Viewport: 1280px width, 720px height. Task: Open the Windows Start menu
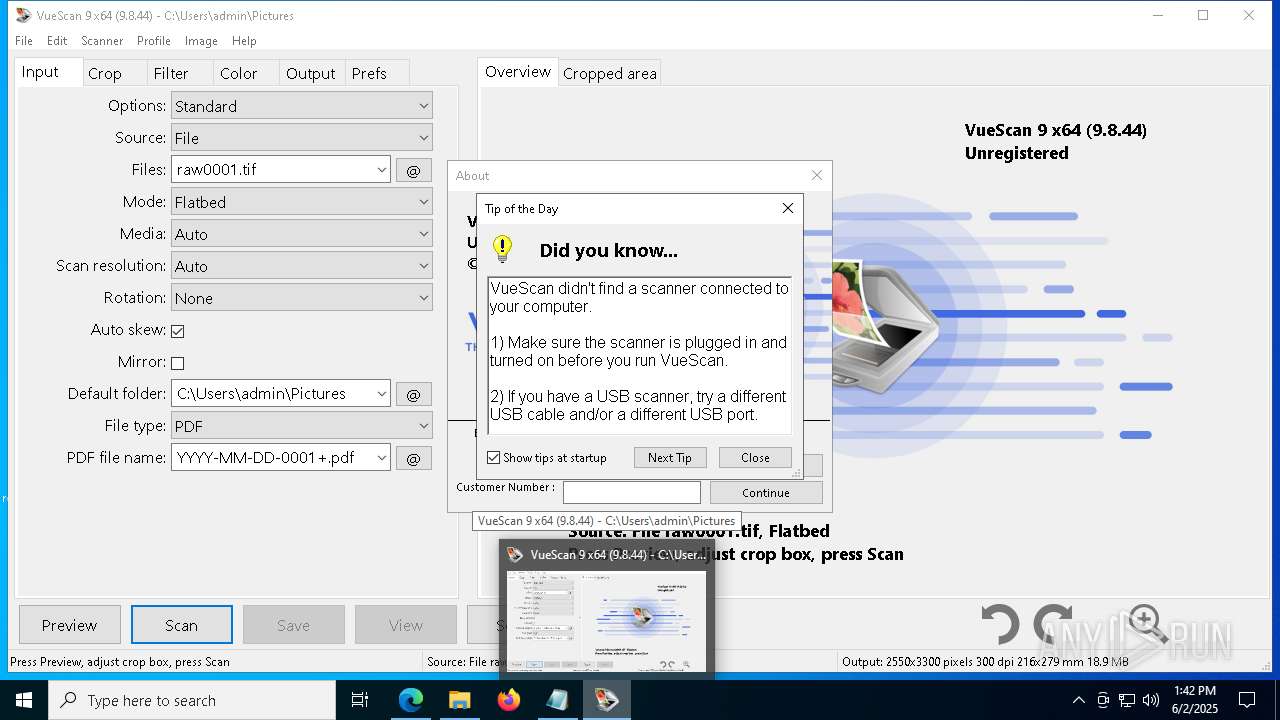(24, 700)
